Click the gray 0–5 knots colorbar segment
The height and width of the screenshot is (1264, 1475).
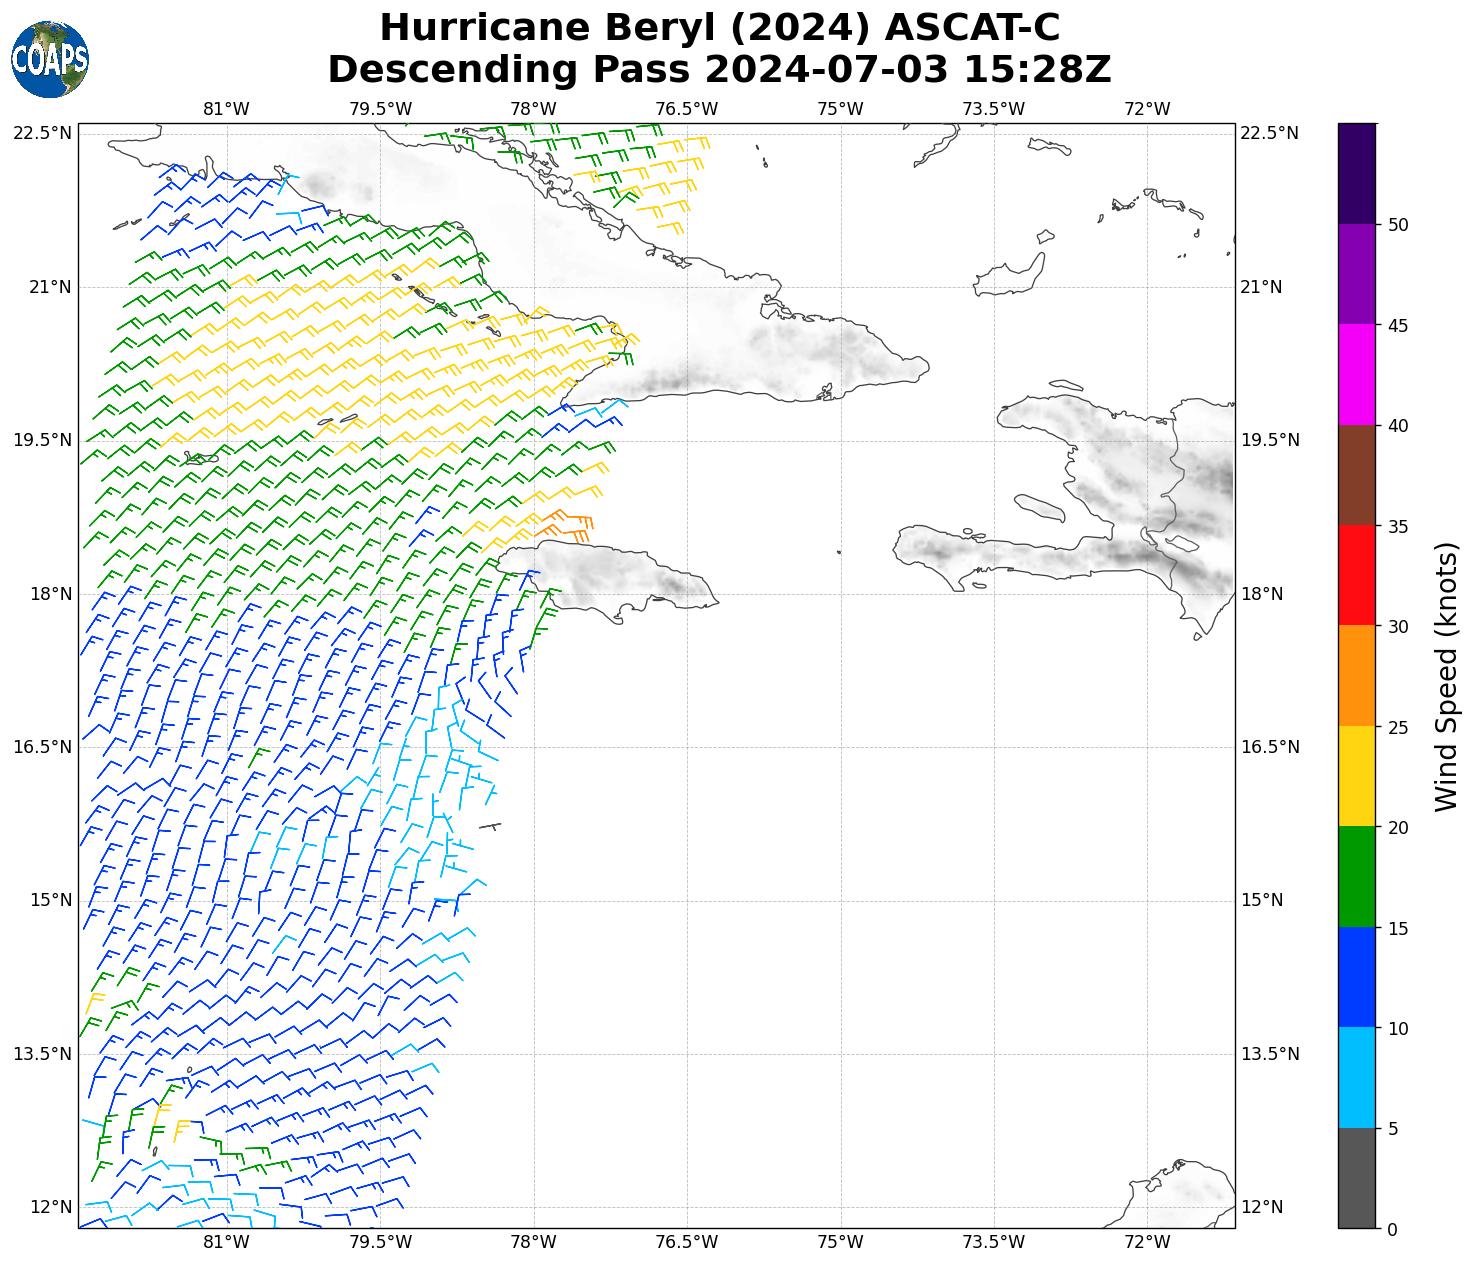pos(1356,1178)
